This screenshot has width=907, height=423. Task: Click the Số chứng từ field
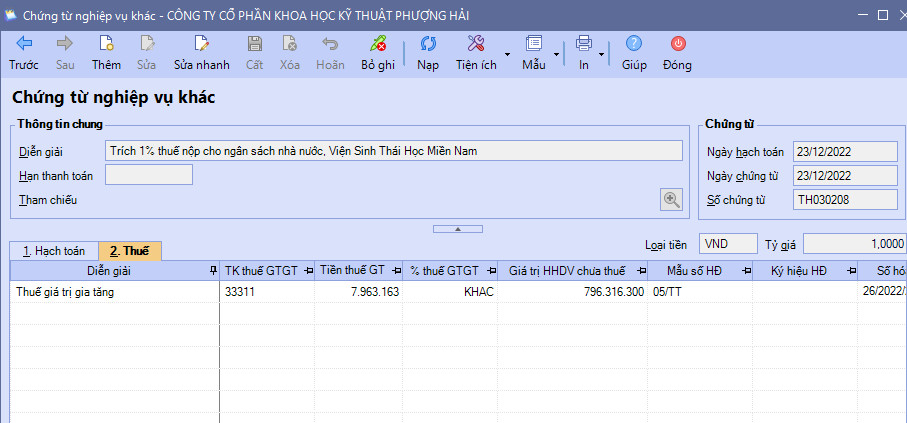click(x=845, y=200)
